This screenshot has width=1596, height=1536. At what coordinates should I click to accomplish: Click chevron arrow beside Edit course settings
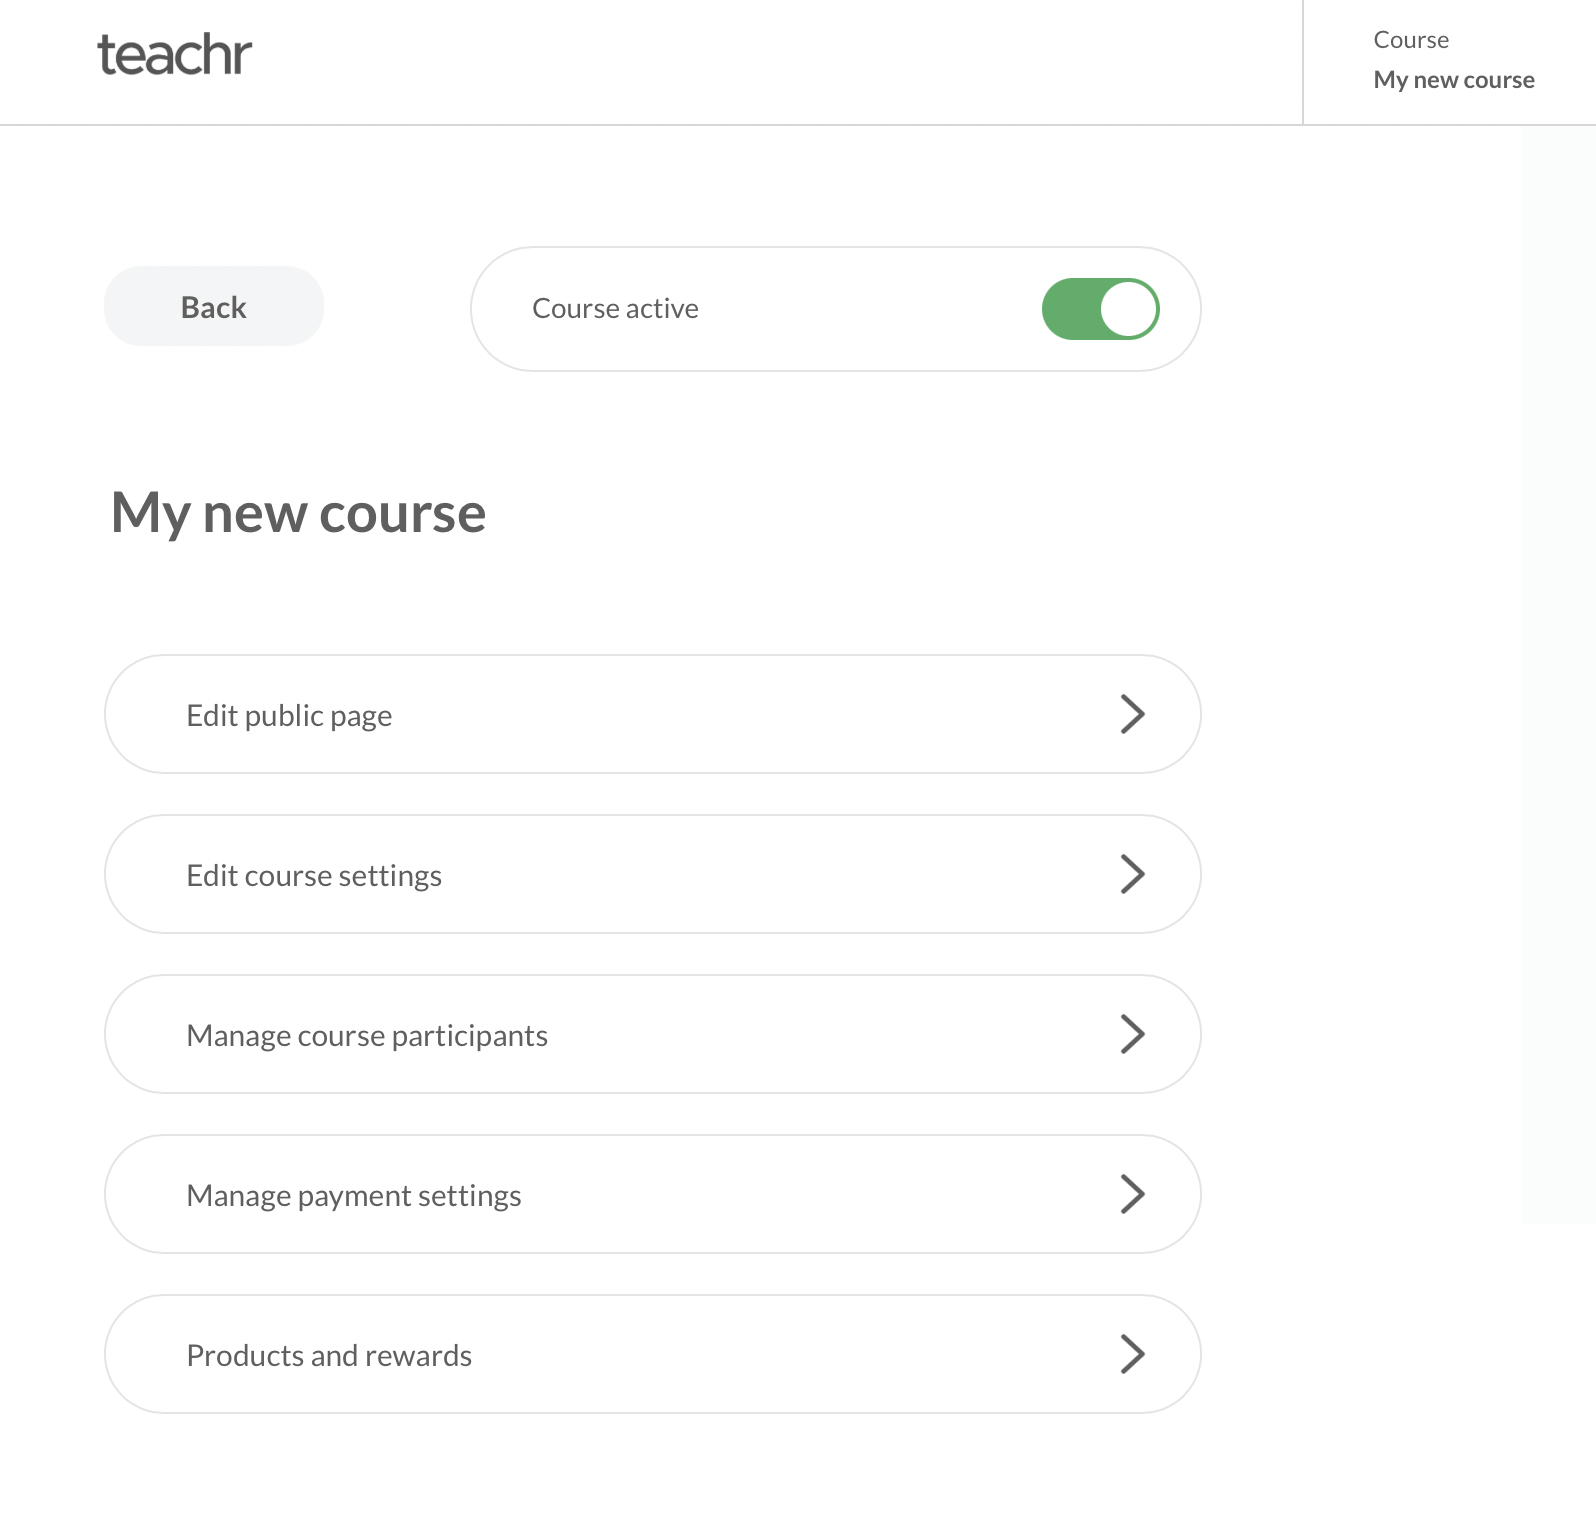pyautogui.click(x=1132, y=874)
